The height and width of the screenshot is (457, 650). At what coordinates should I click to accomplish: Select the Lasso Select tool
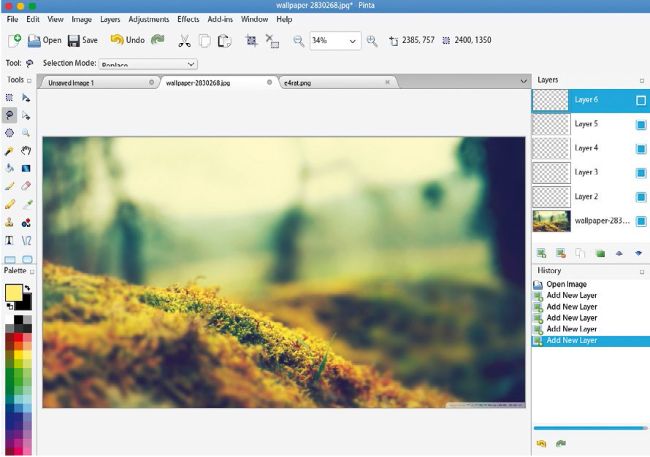tap(10, 115)
